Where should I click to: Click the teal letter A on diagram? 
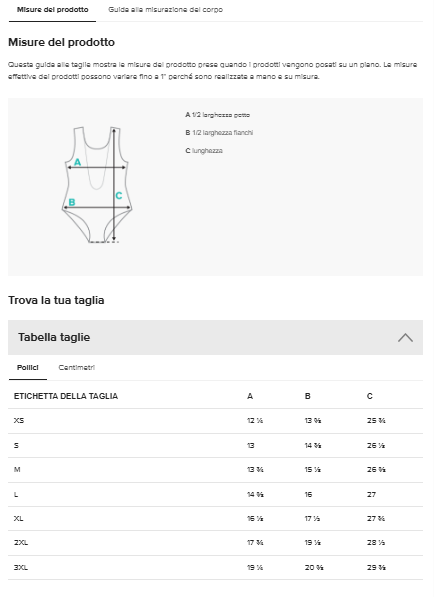[77, 162]
